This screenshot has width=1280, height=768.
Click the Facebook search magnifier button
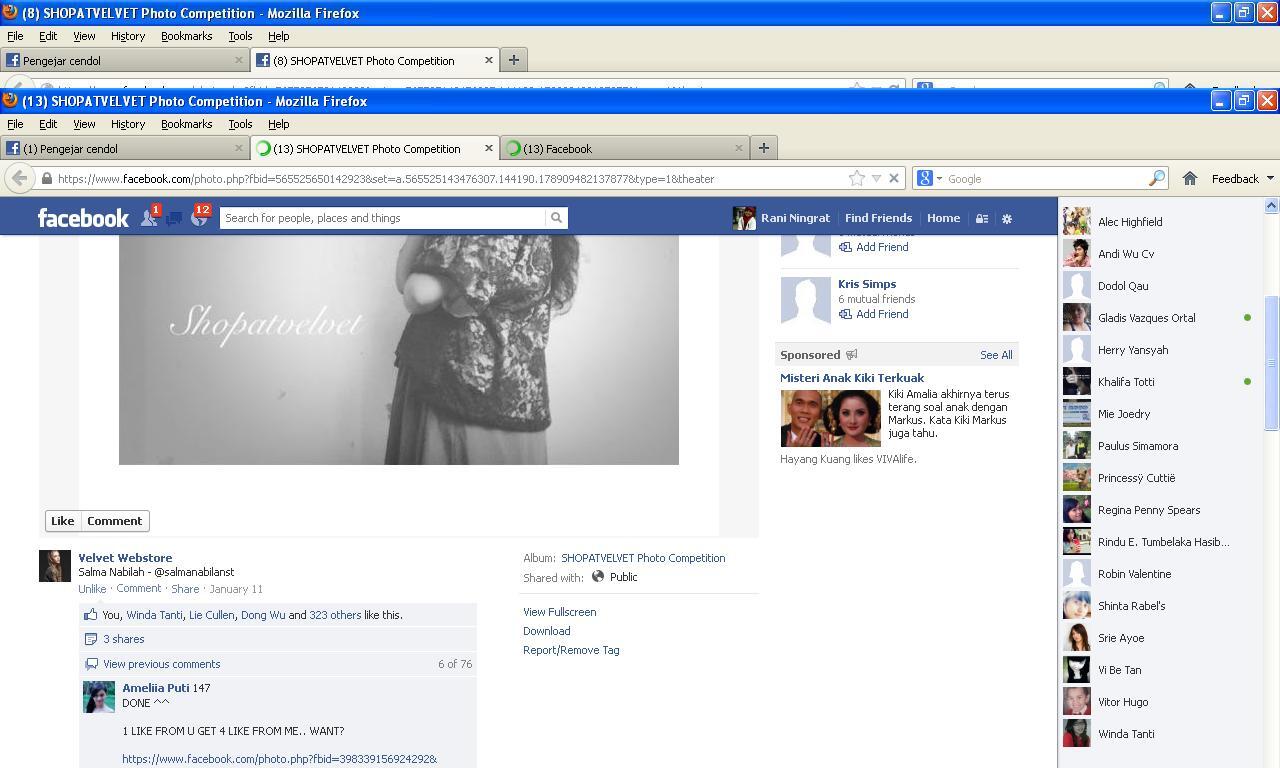coord(556,218)
